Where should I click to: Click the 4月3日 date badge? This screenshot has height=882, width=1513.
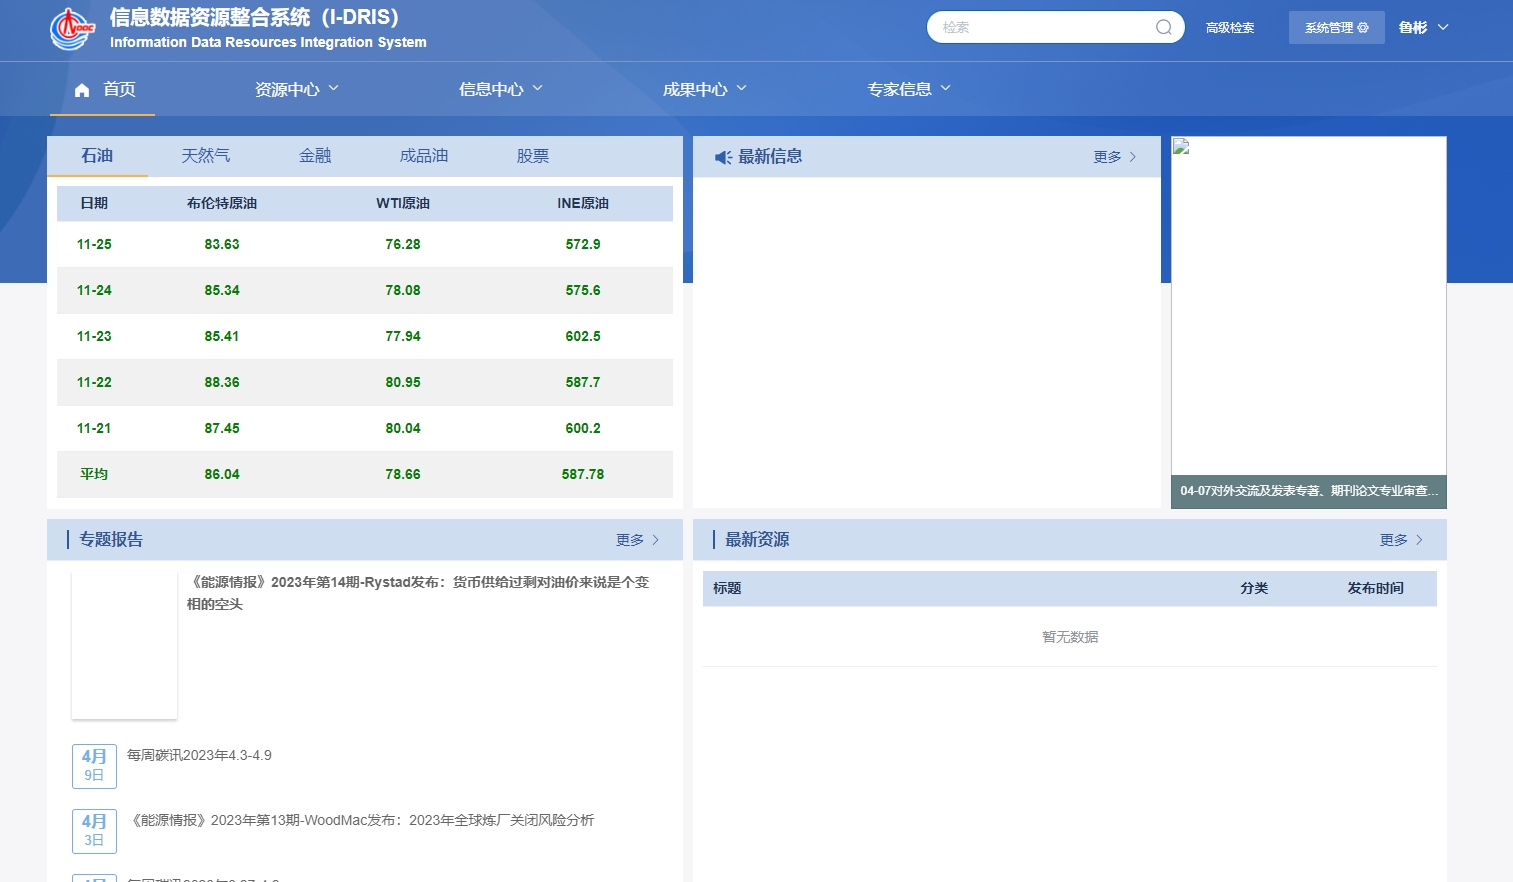pyautogui.click(x=94, y=831)
